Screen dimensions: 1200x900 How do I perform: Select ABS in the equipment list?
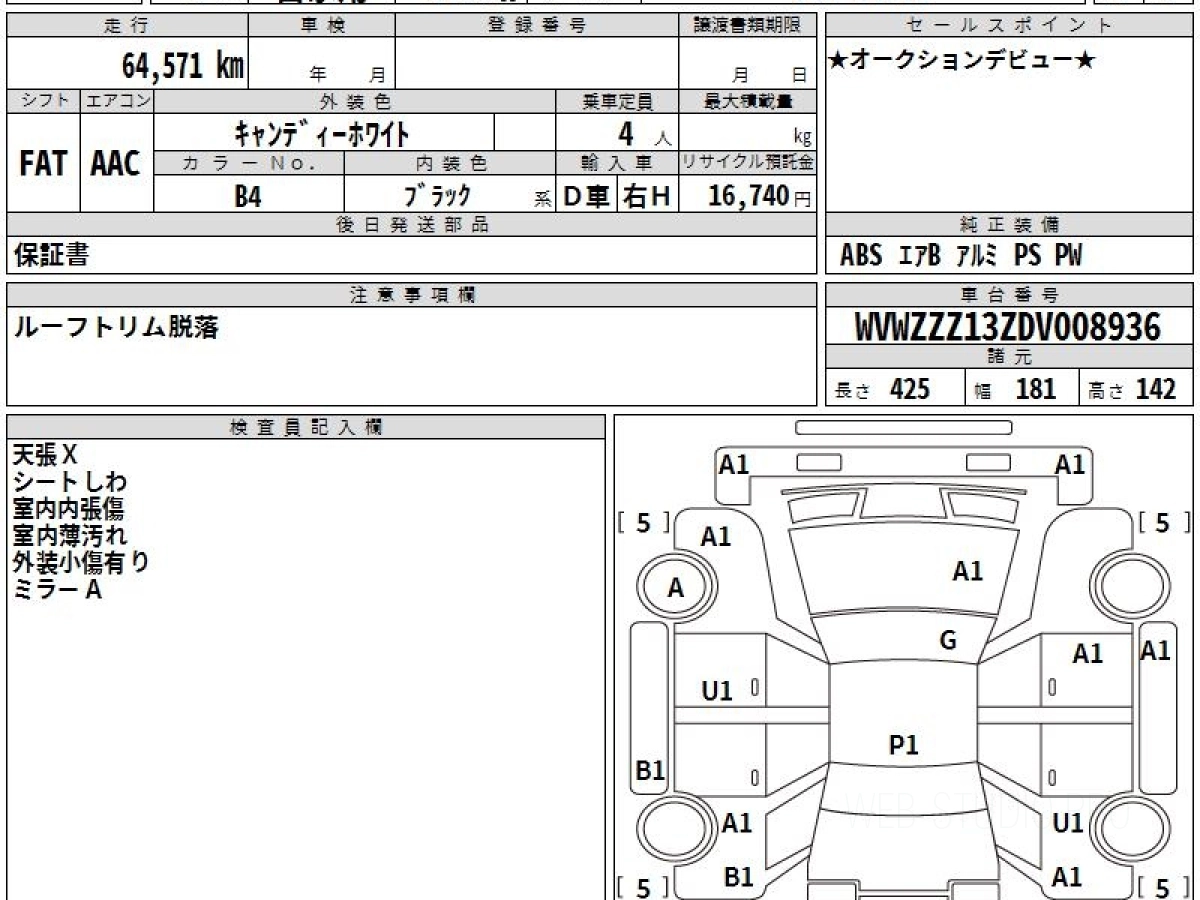point(861,256)
